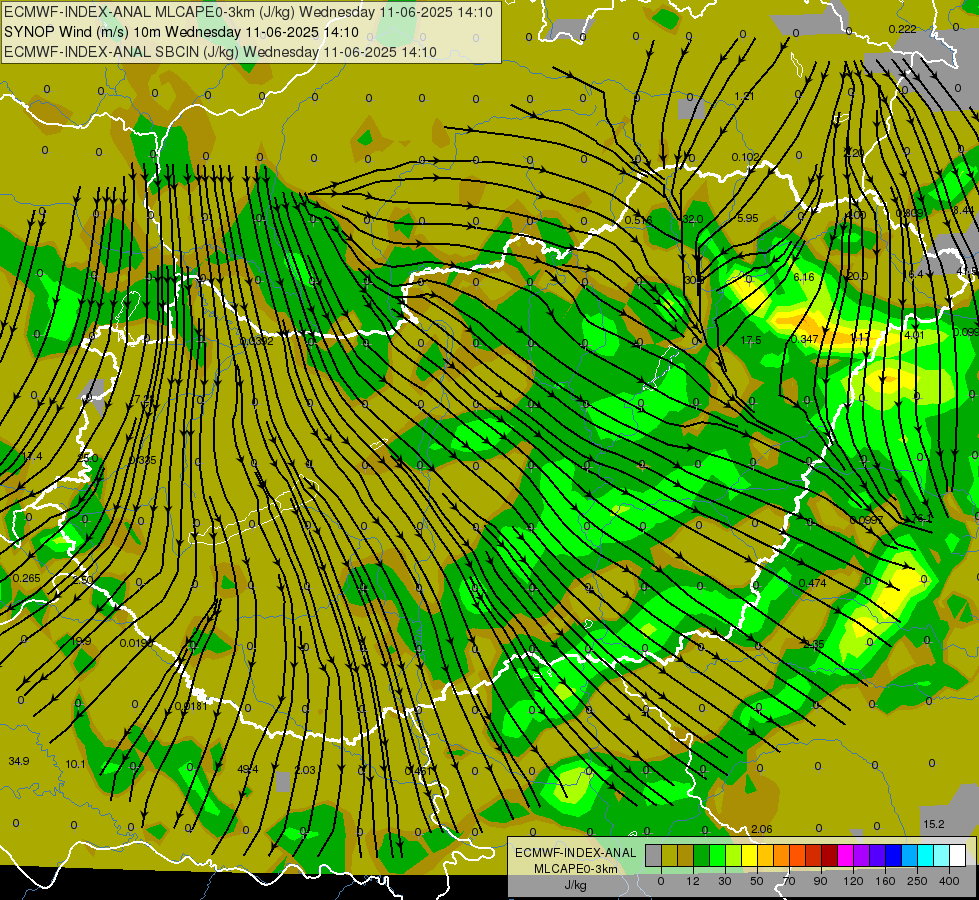The width and height of the screenshot is (979, 900).
Task: Click the map value '20.0'
Action: 857,276
